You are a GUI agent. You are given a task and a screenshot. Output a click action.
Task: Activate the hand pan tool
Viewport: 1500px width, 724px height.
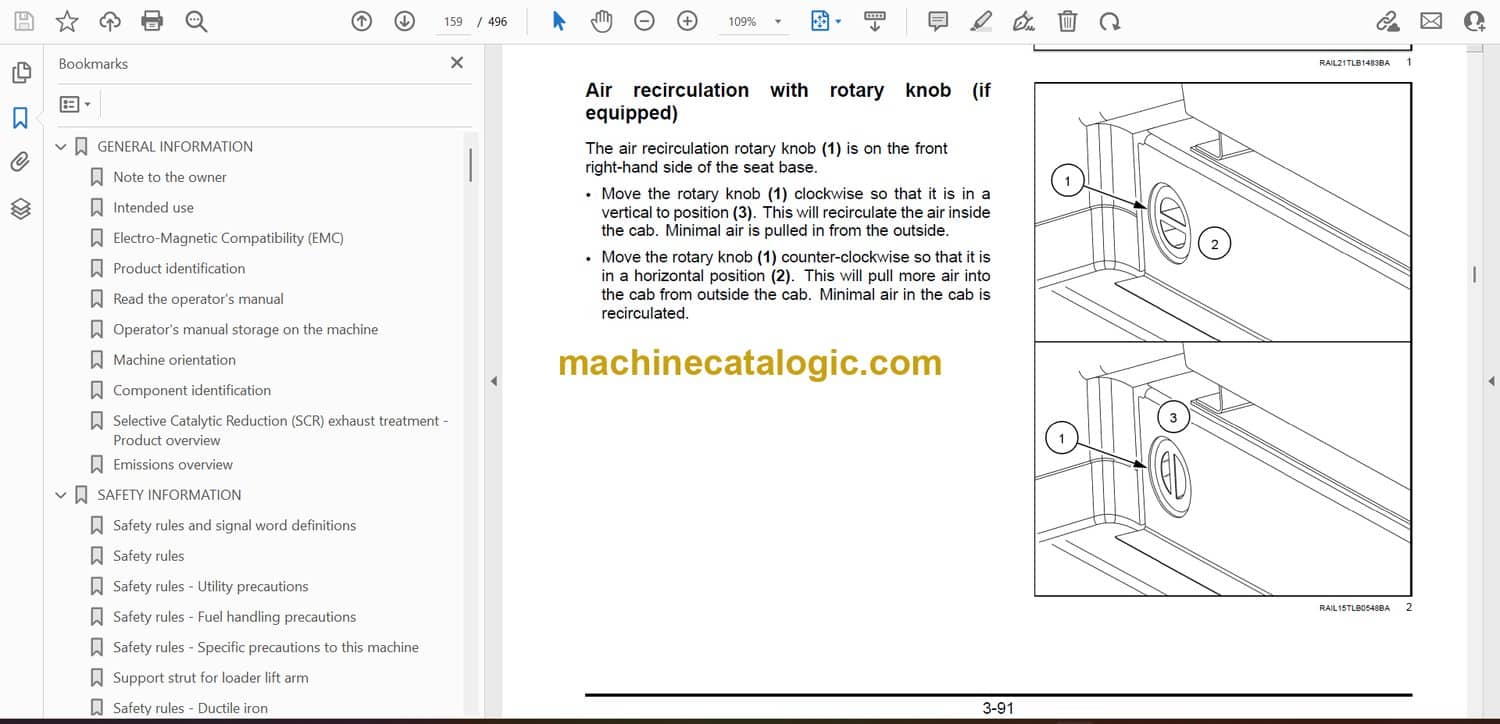tap(601, 21)
